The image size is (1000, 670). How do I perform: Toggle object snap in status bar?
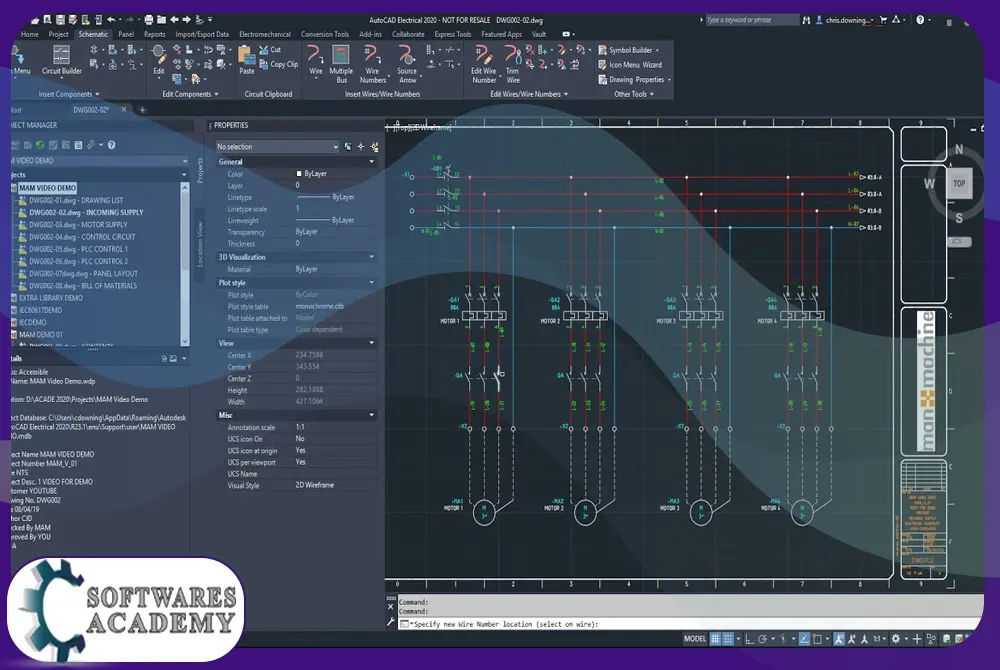[x=817, y=639]
